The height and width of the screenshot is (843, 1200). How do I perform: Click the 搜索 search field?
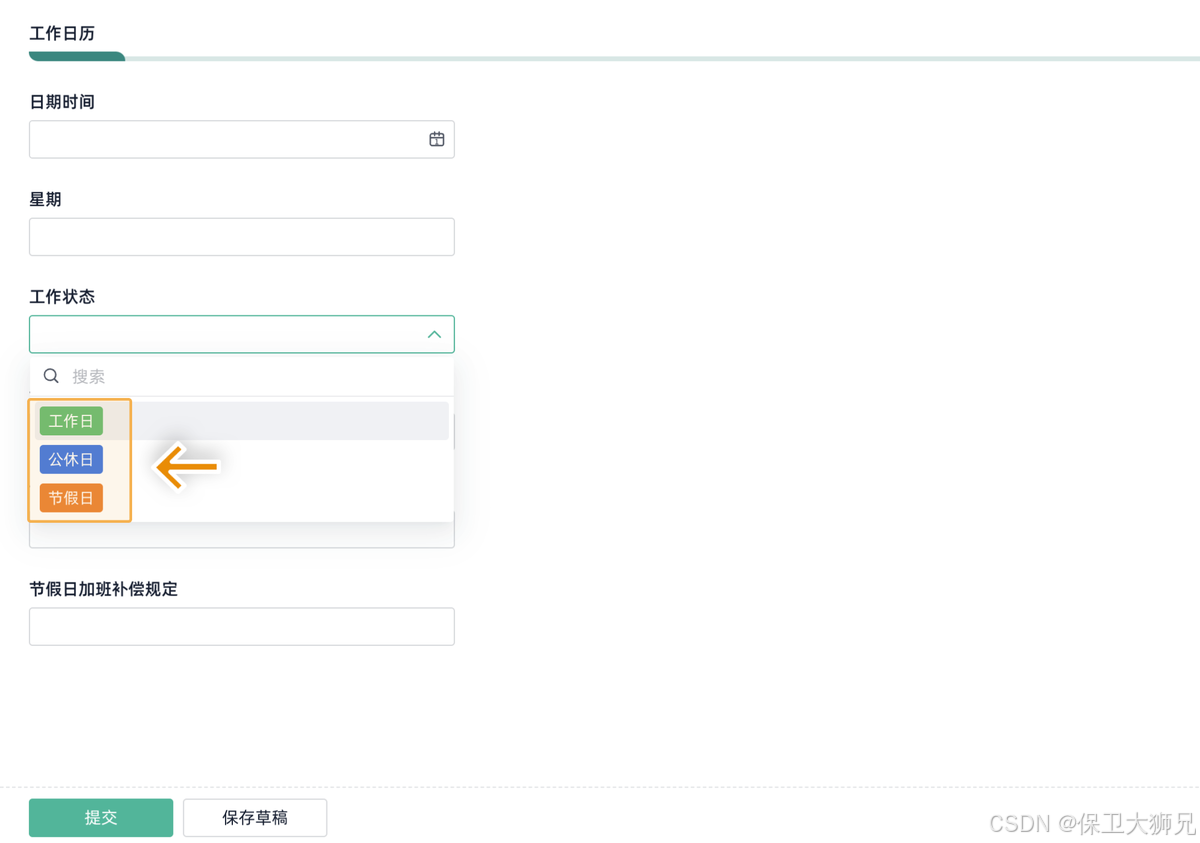coord(242,376)
